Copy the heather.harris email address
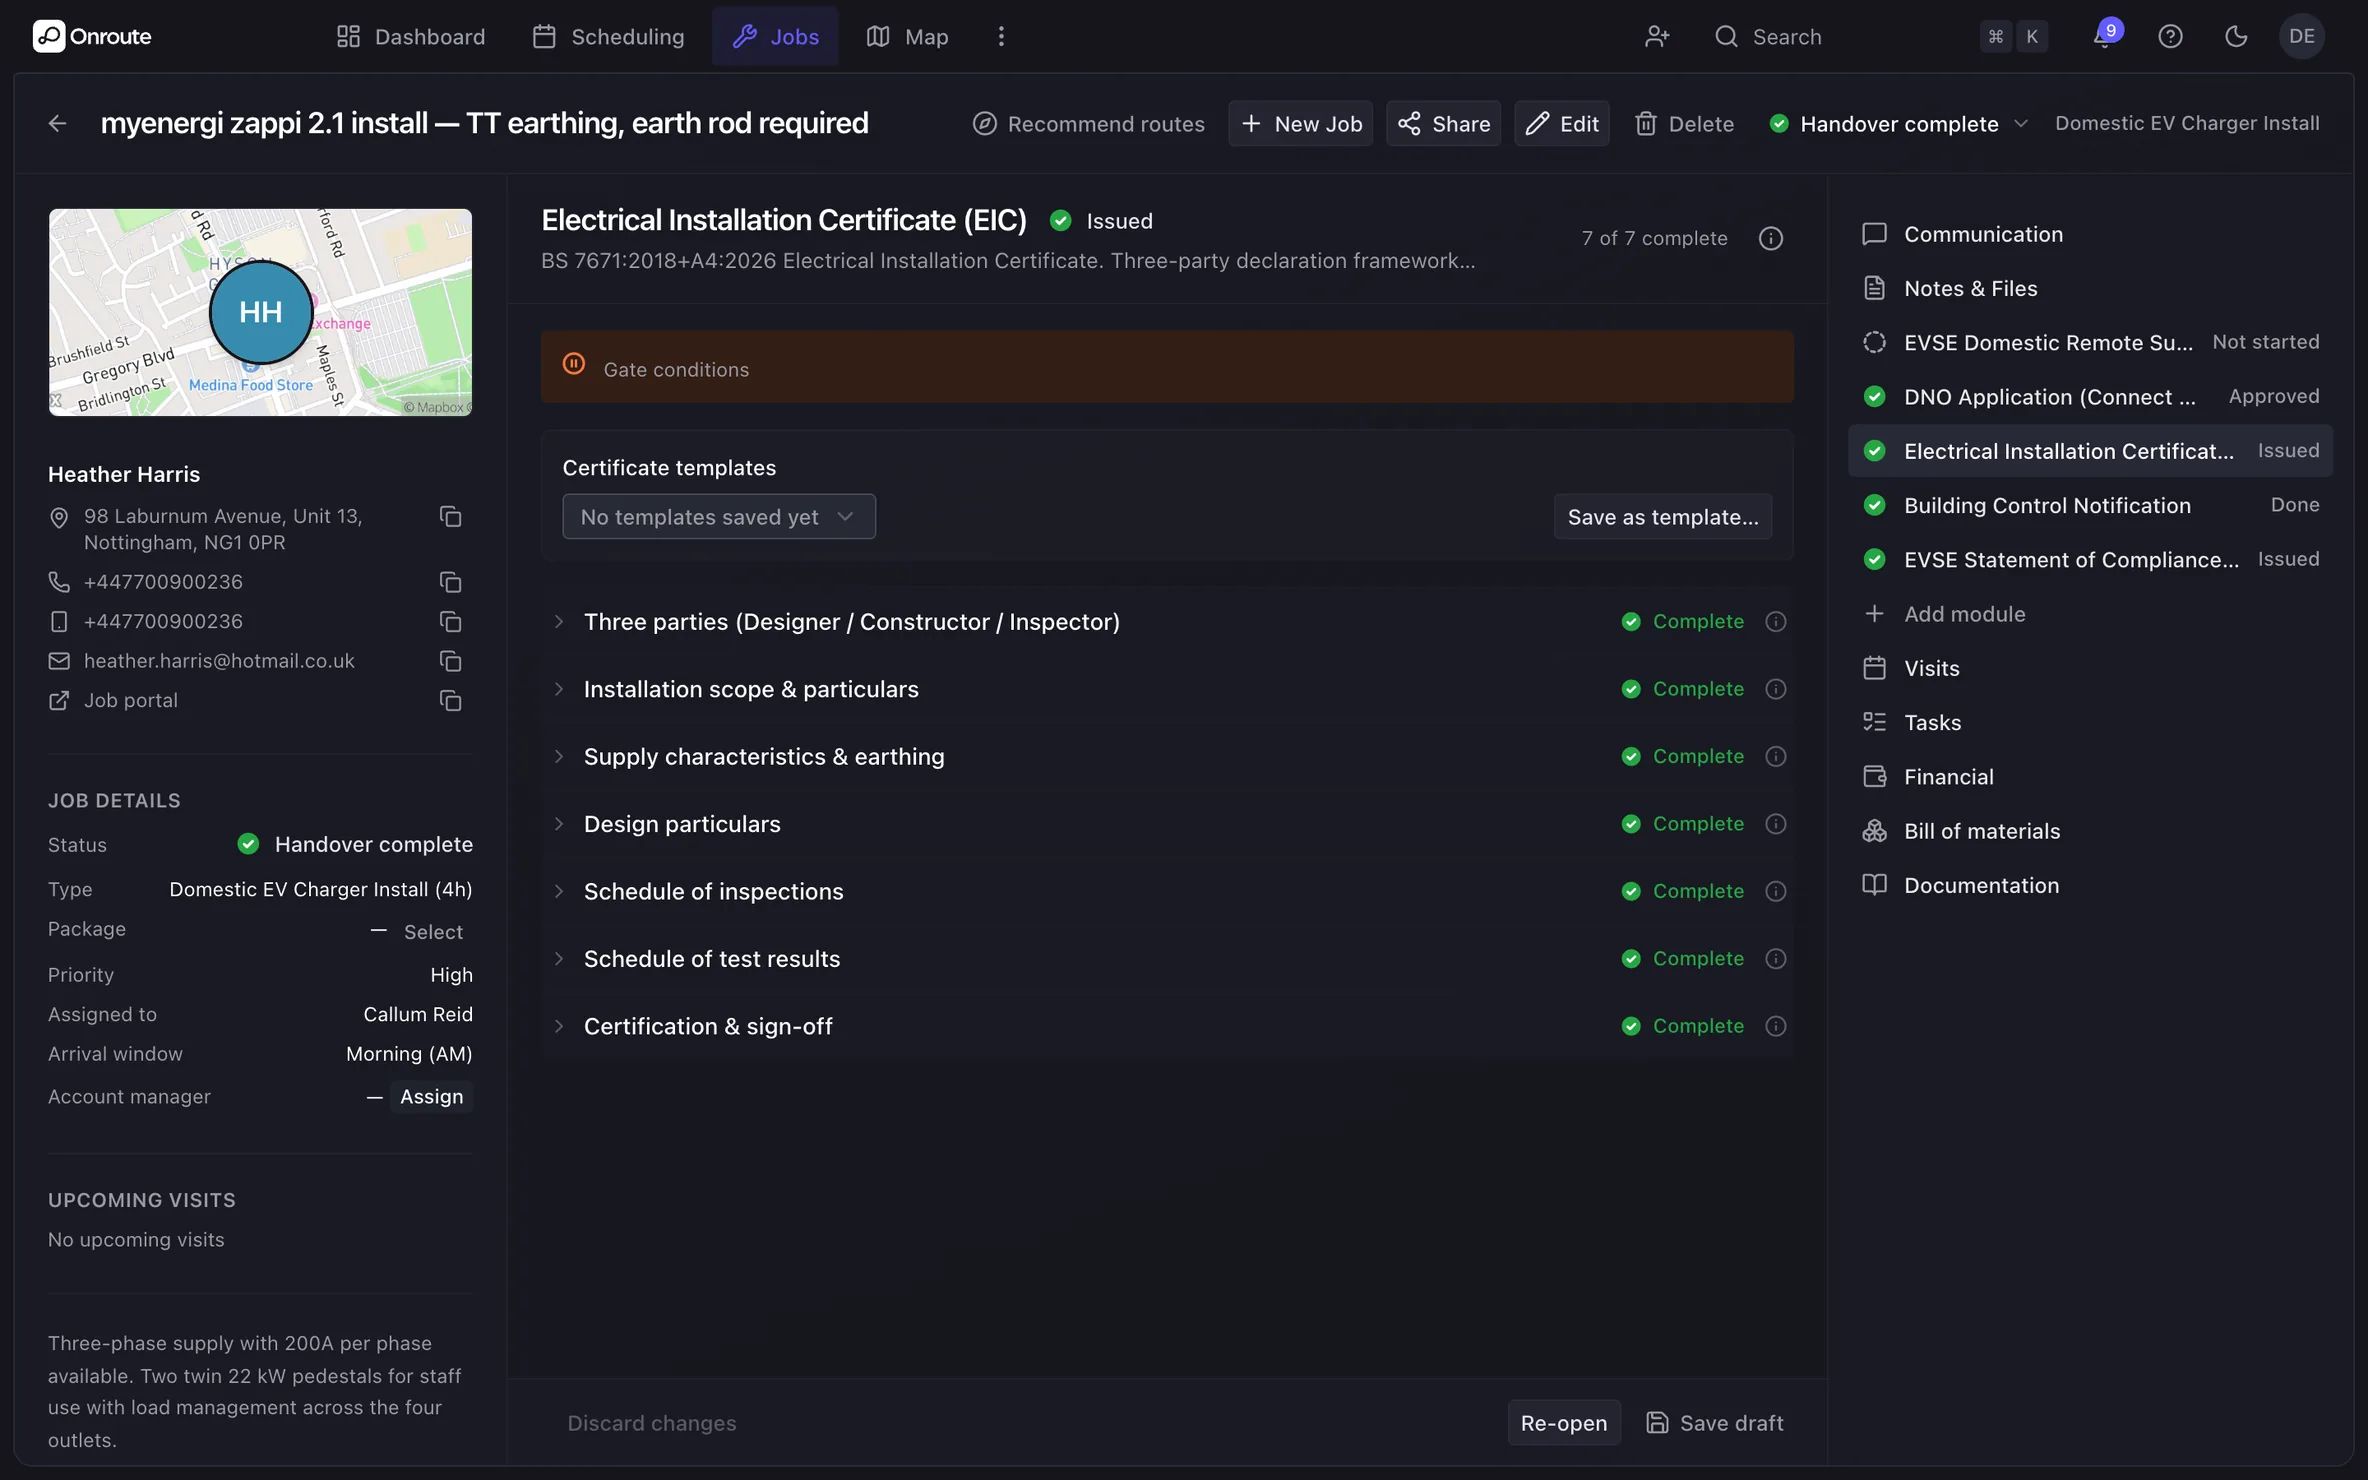Image resolution: width=2368 pixels, height=1480 pixels. coord(450,661)
